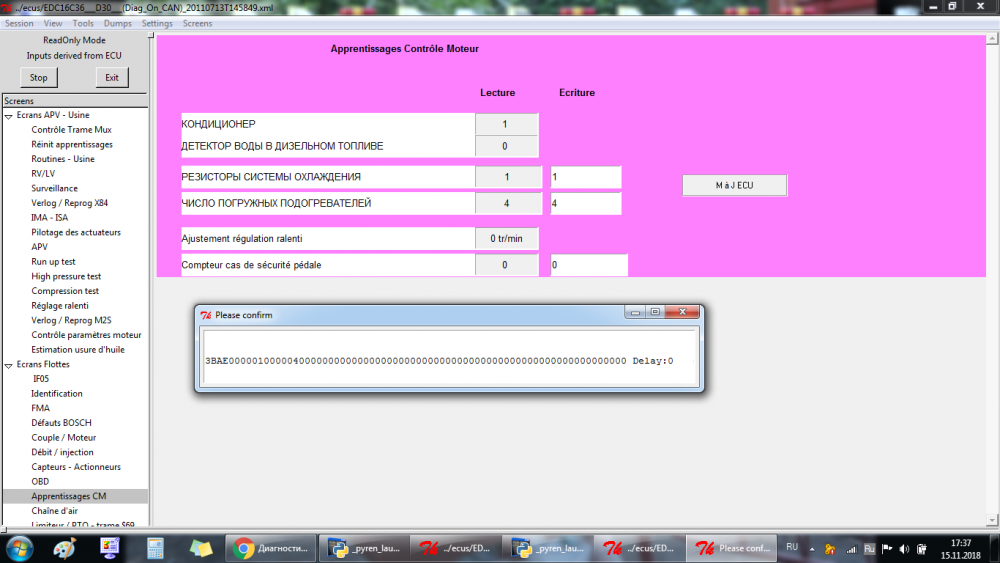Open taskbar clock showing 17:37

(x=960, y=549)
